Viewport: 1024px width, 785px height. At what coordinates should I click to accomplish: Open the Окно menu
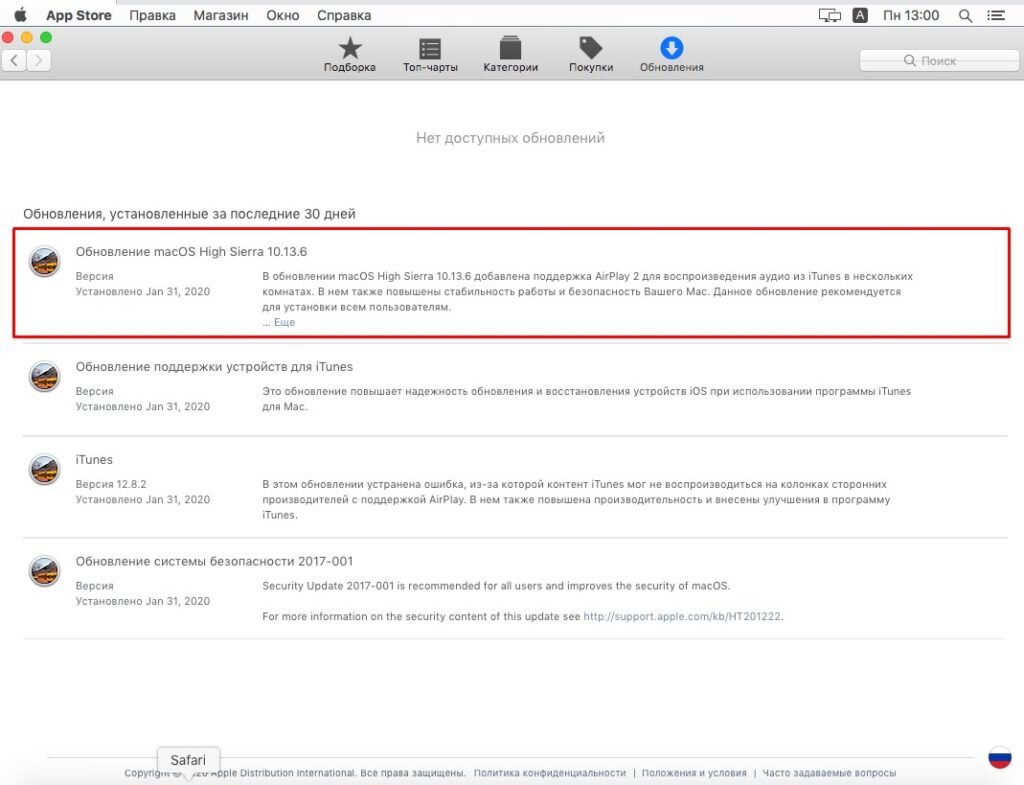[x=283, y=15]
